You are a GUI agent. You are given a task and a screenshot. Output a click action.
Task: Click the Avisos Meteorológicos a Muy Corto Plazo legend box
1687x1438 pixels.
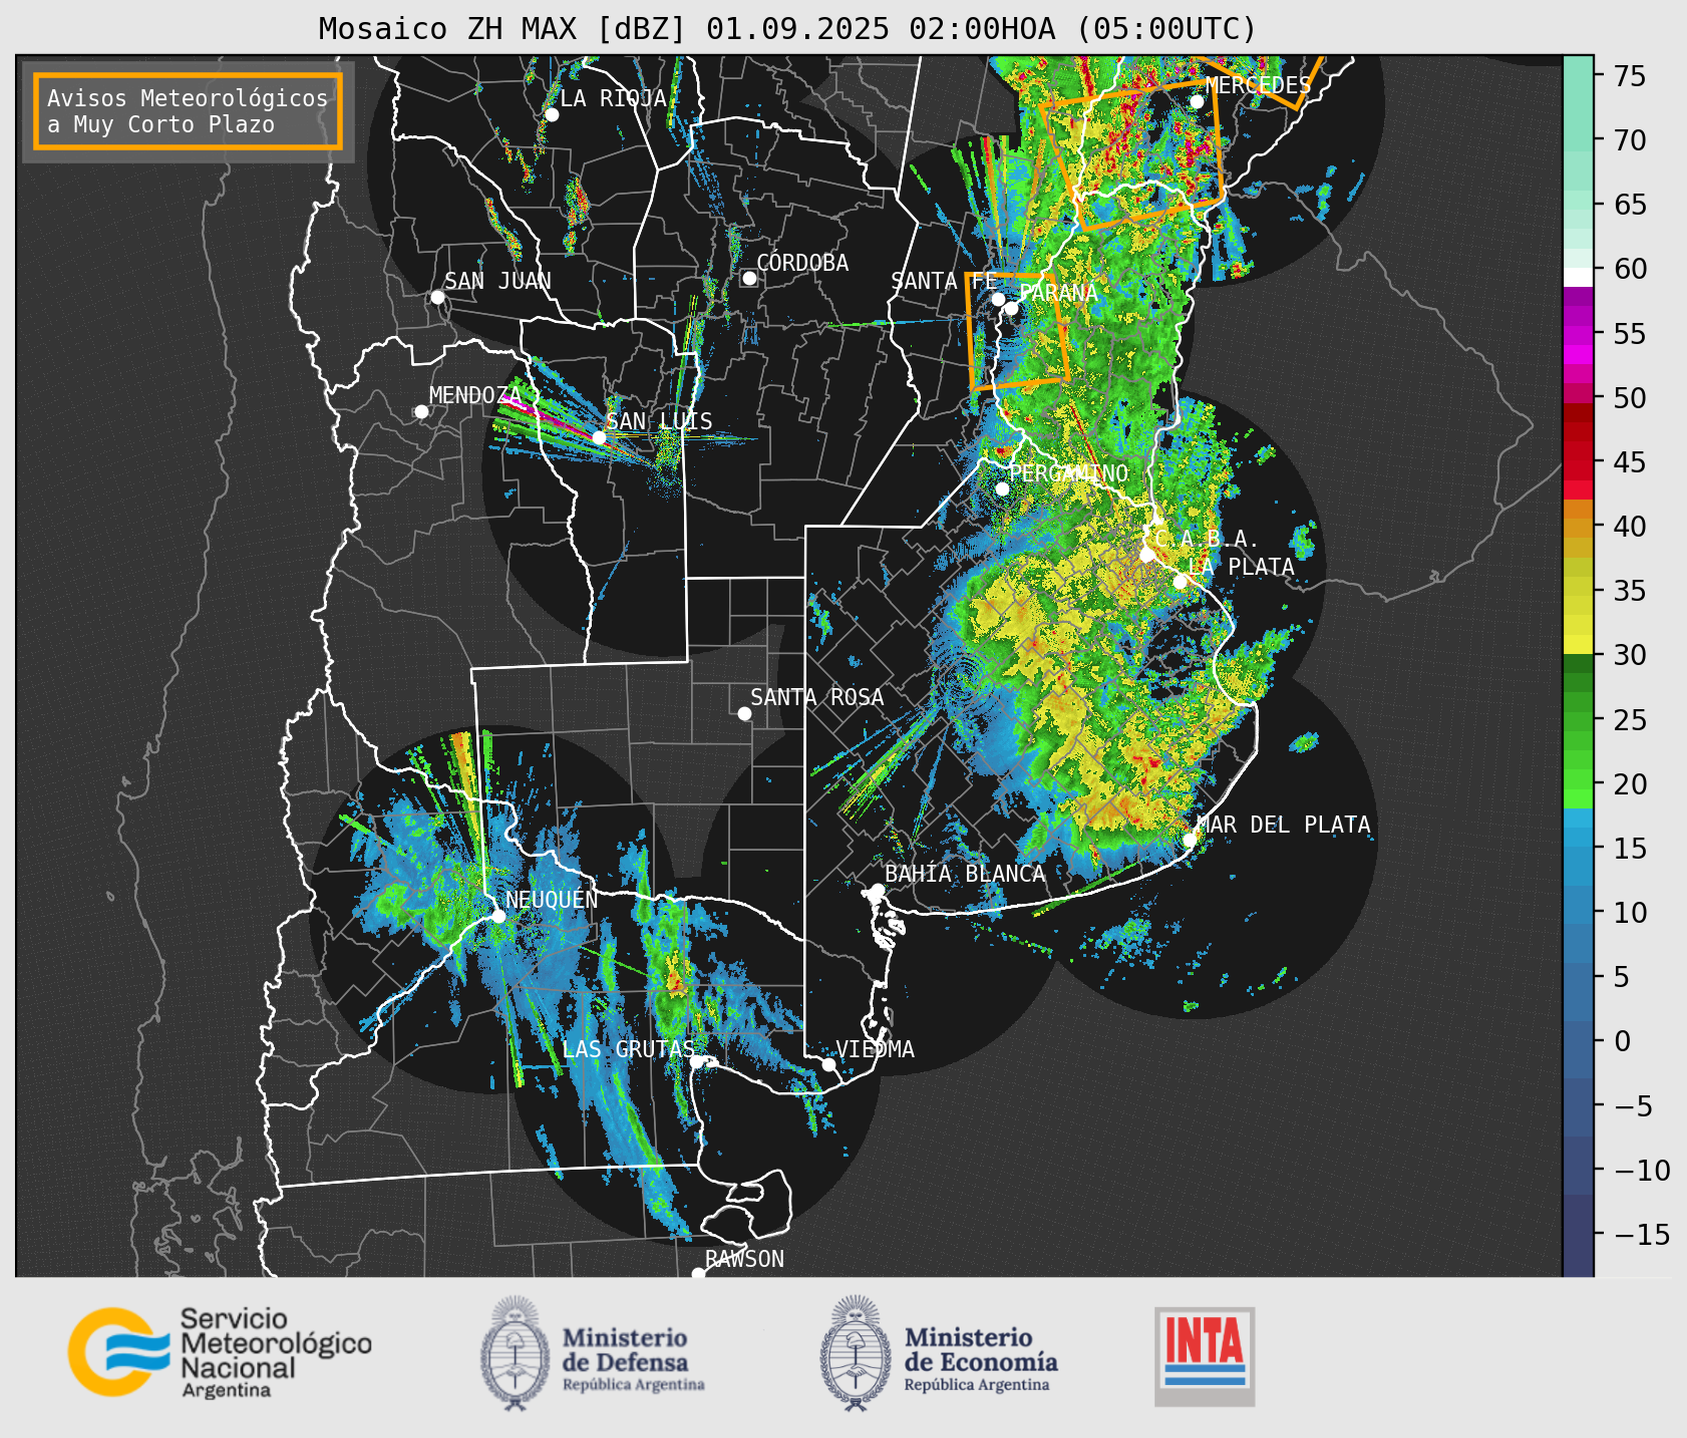click(x=188, y=111)
